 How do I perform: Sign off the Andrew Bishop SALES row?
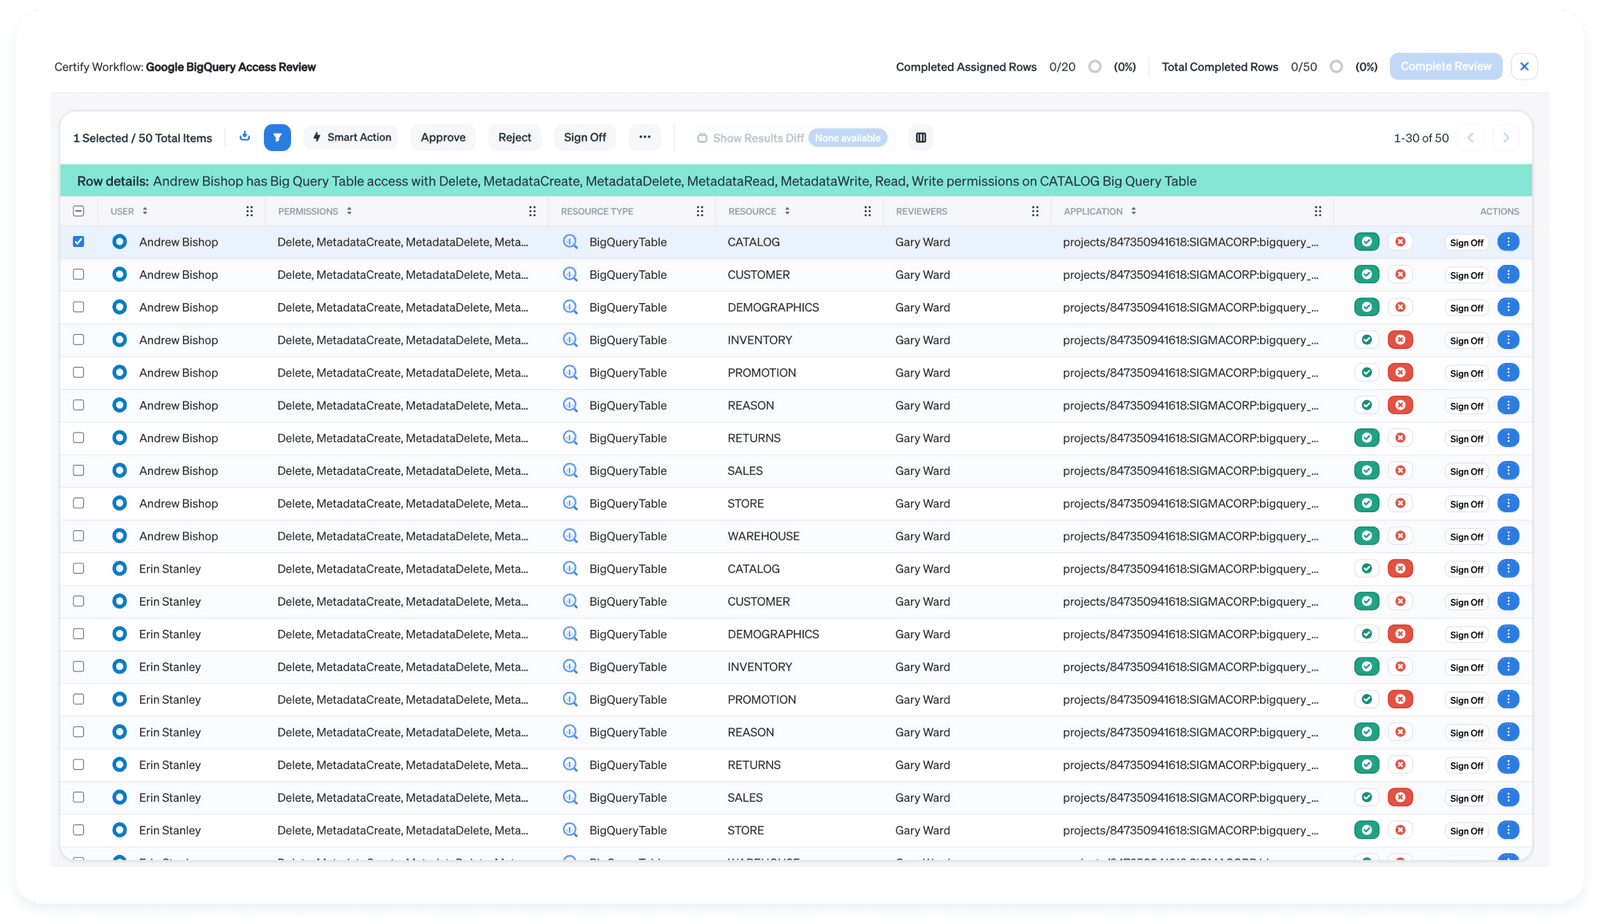(x=1467, y=471)
